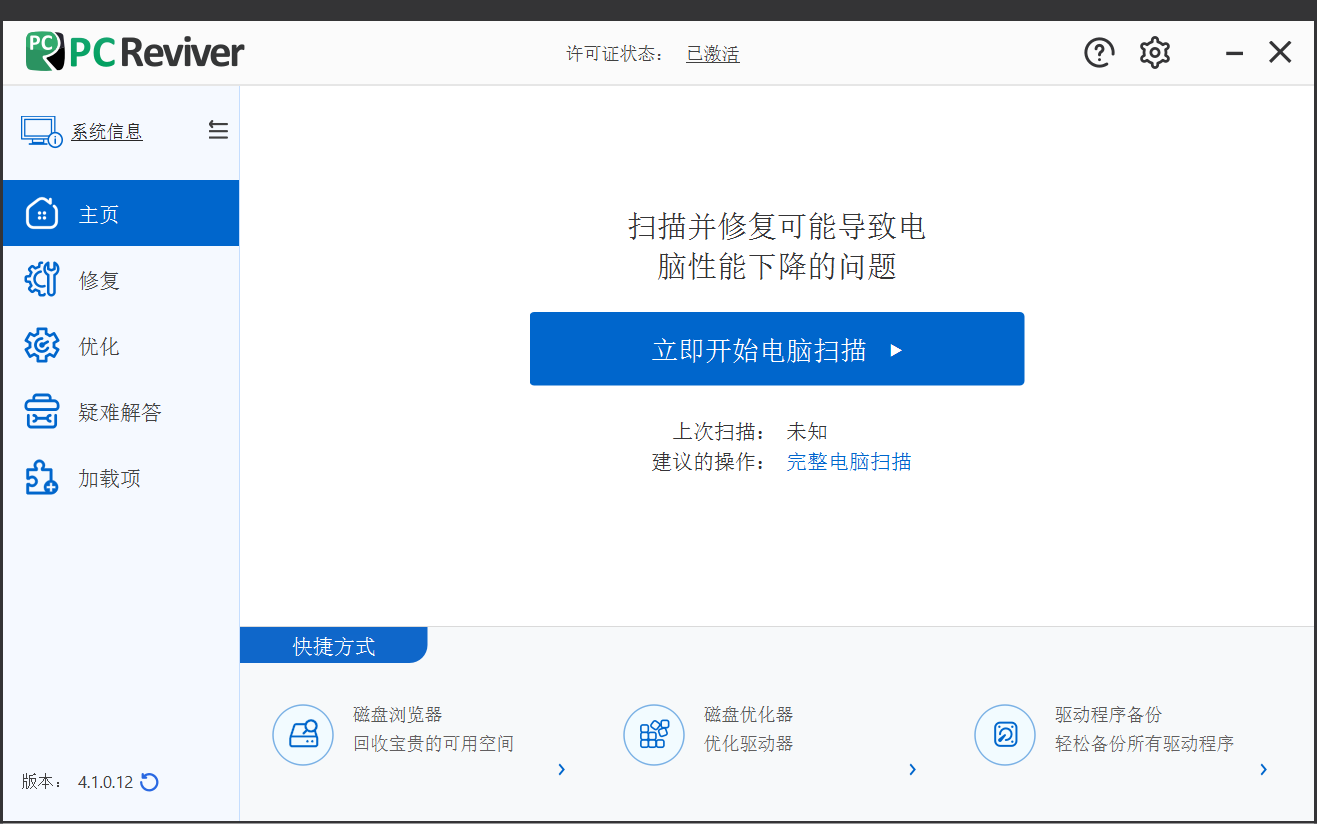Click the 已激活 license status link

(713, 54)
